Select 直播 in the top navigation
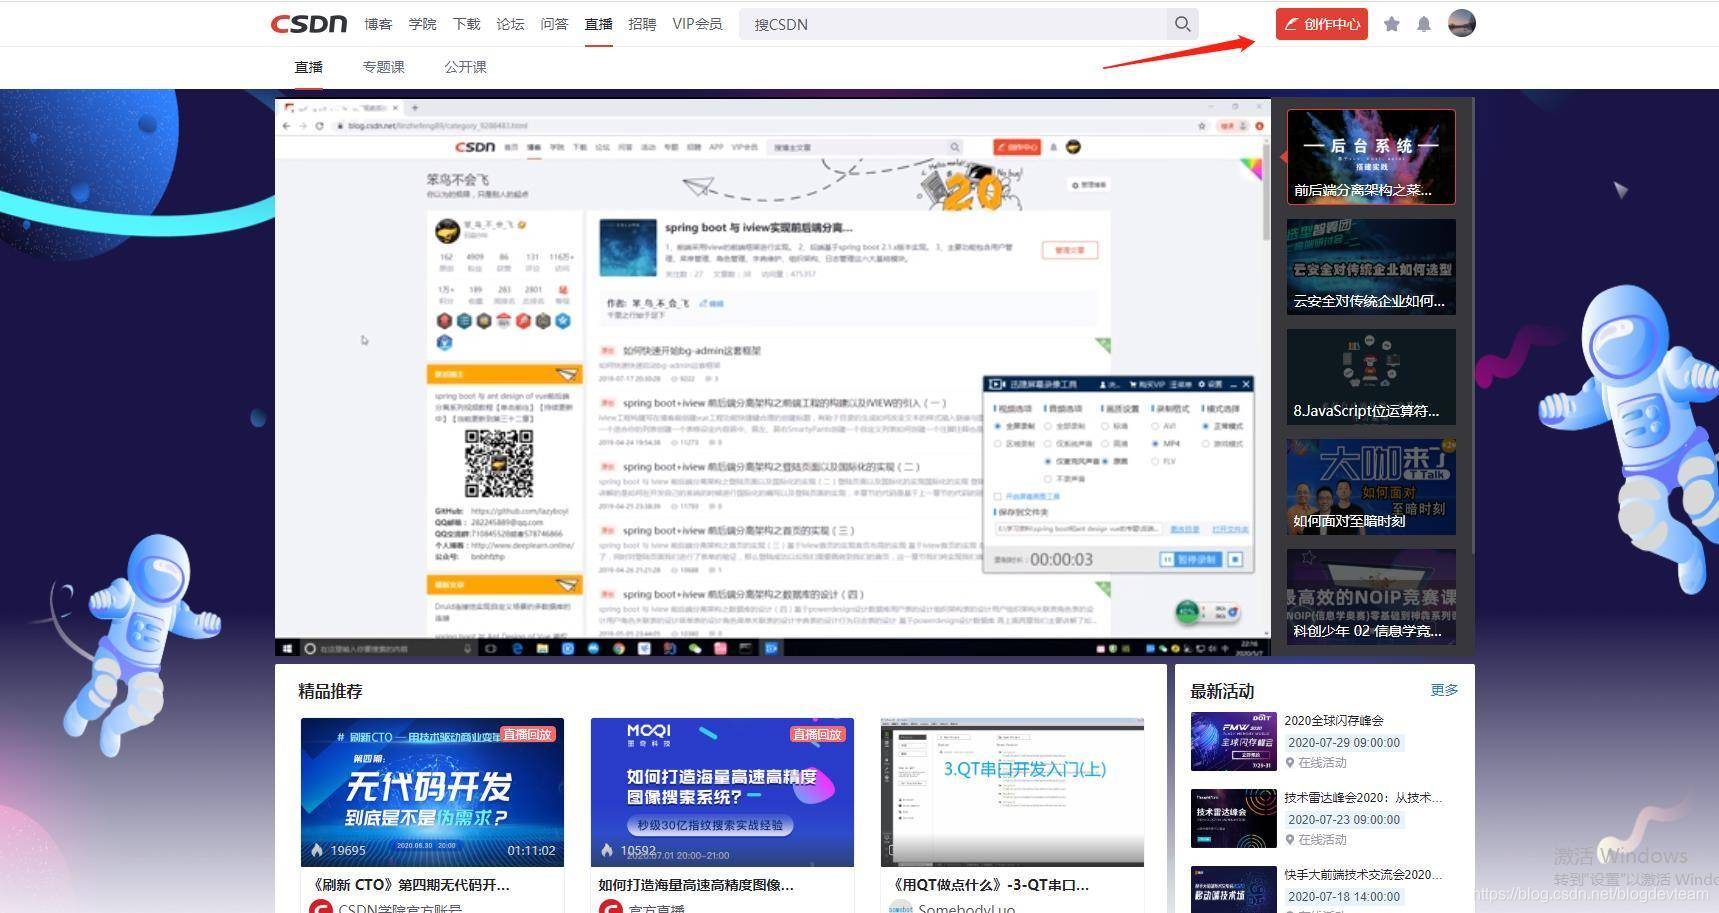Viewport: 1719px width, 913px height. pyautogui.click(x=598, y=24)
